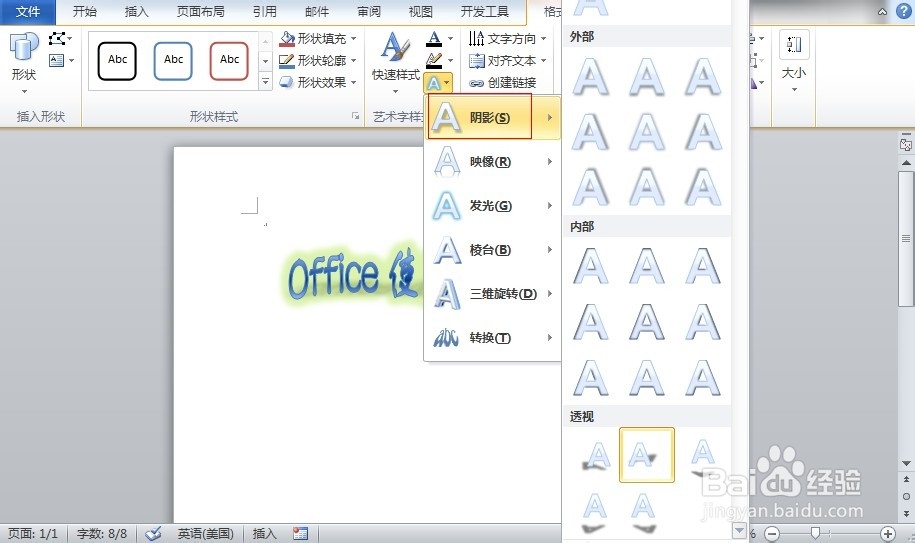Open the 映像(R) submenu

[x=493, y=162]
